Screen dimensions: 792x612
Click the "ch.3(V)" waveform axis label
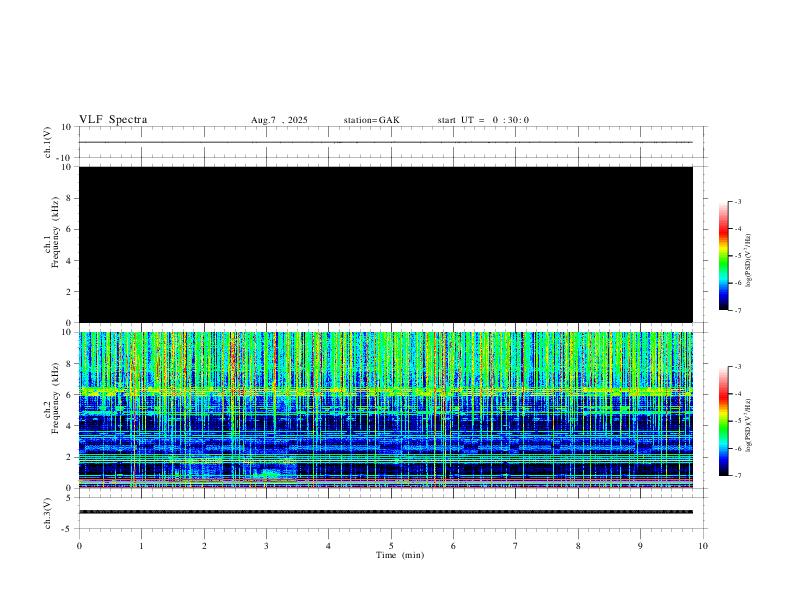coord(48,513)
